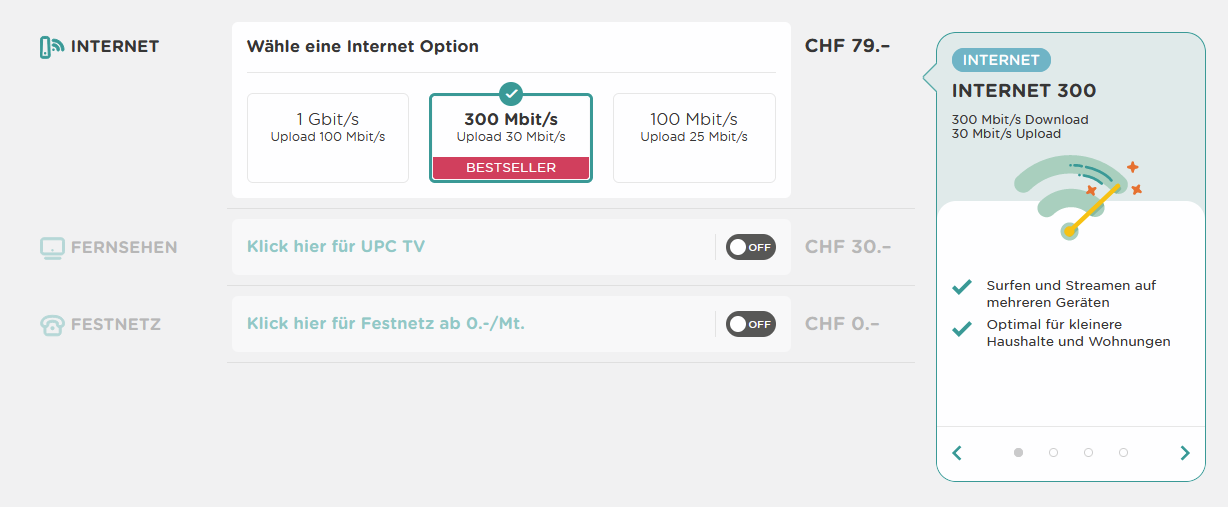Jump to the fourth carousel dot

coord(1123,453)
